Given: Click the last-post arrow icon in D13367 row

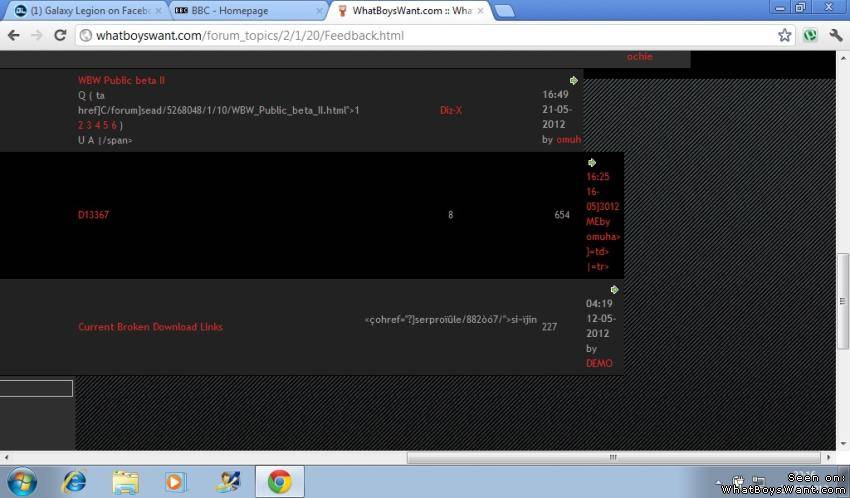Looking at the screenshot, I should (x=592, y=162).
